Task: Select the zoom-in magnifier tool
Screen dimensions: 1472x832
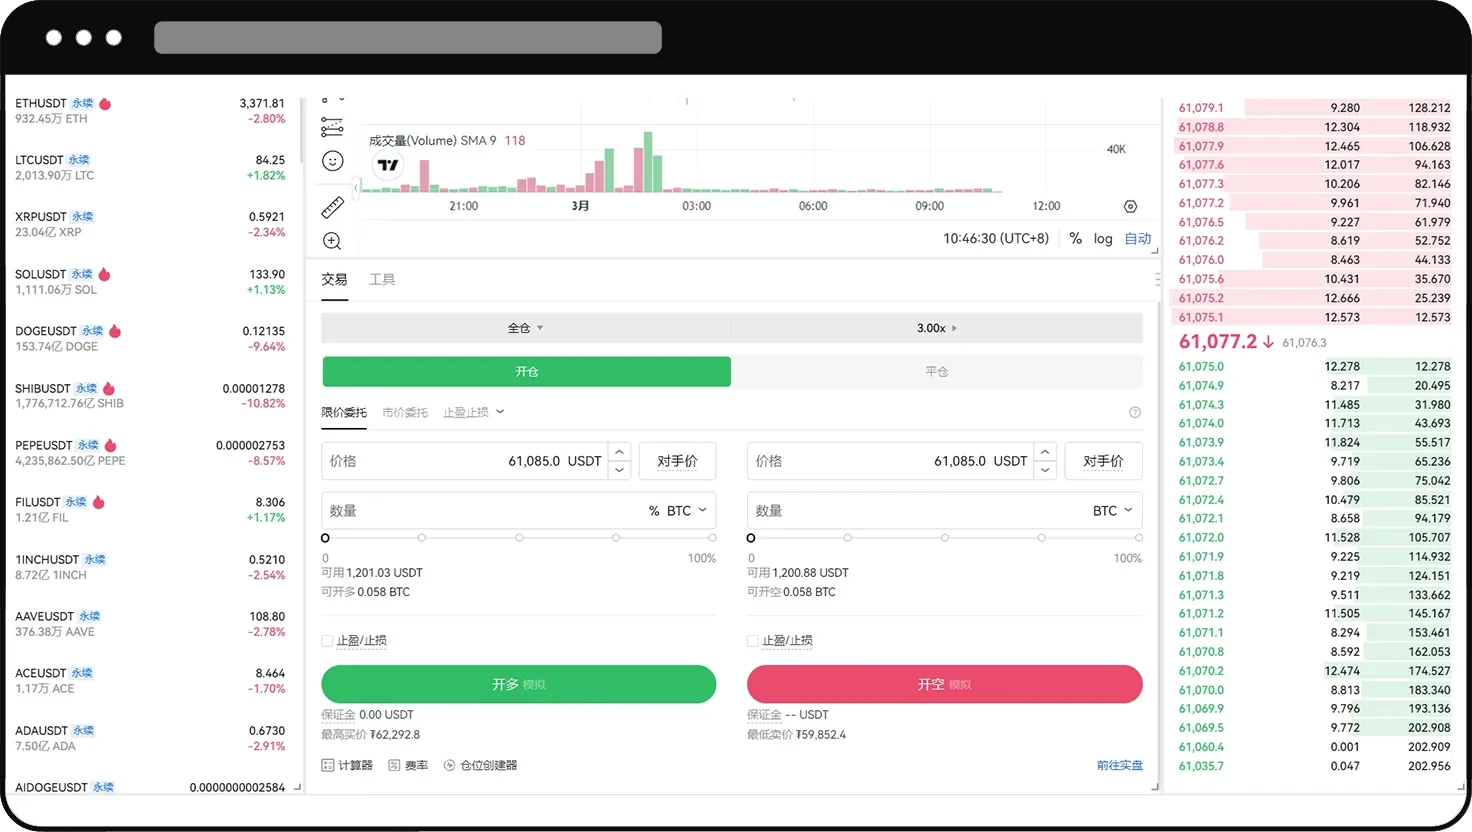Action: coord(333,240)
